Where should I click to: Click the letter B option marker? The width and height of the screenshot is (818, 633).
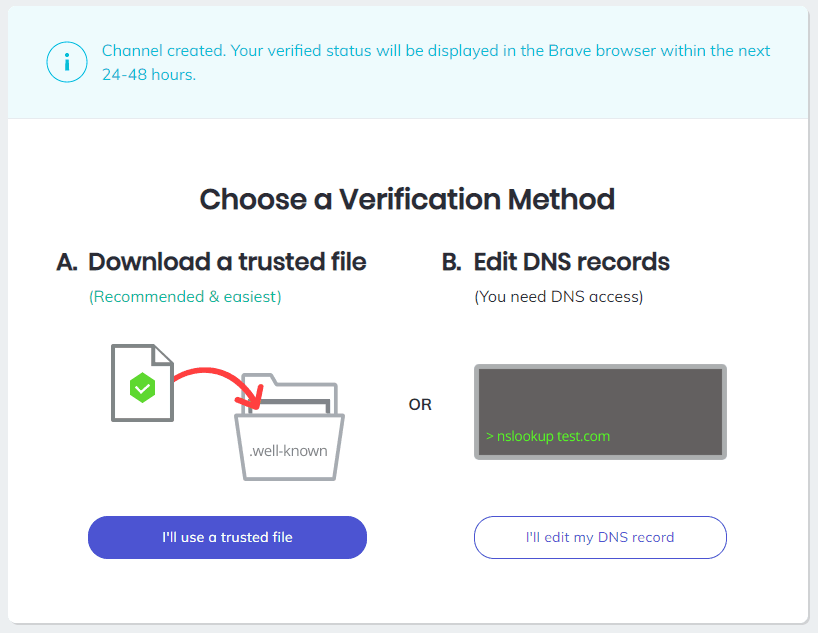(451, 261)
